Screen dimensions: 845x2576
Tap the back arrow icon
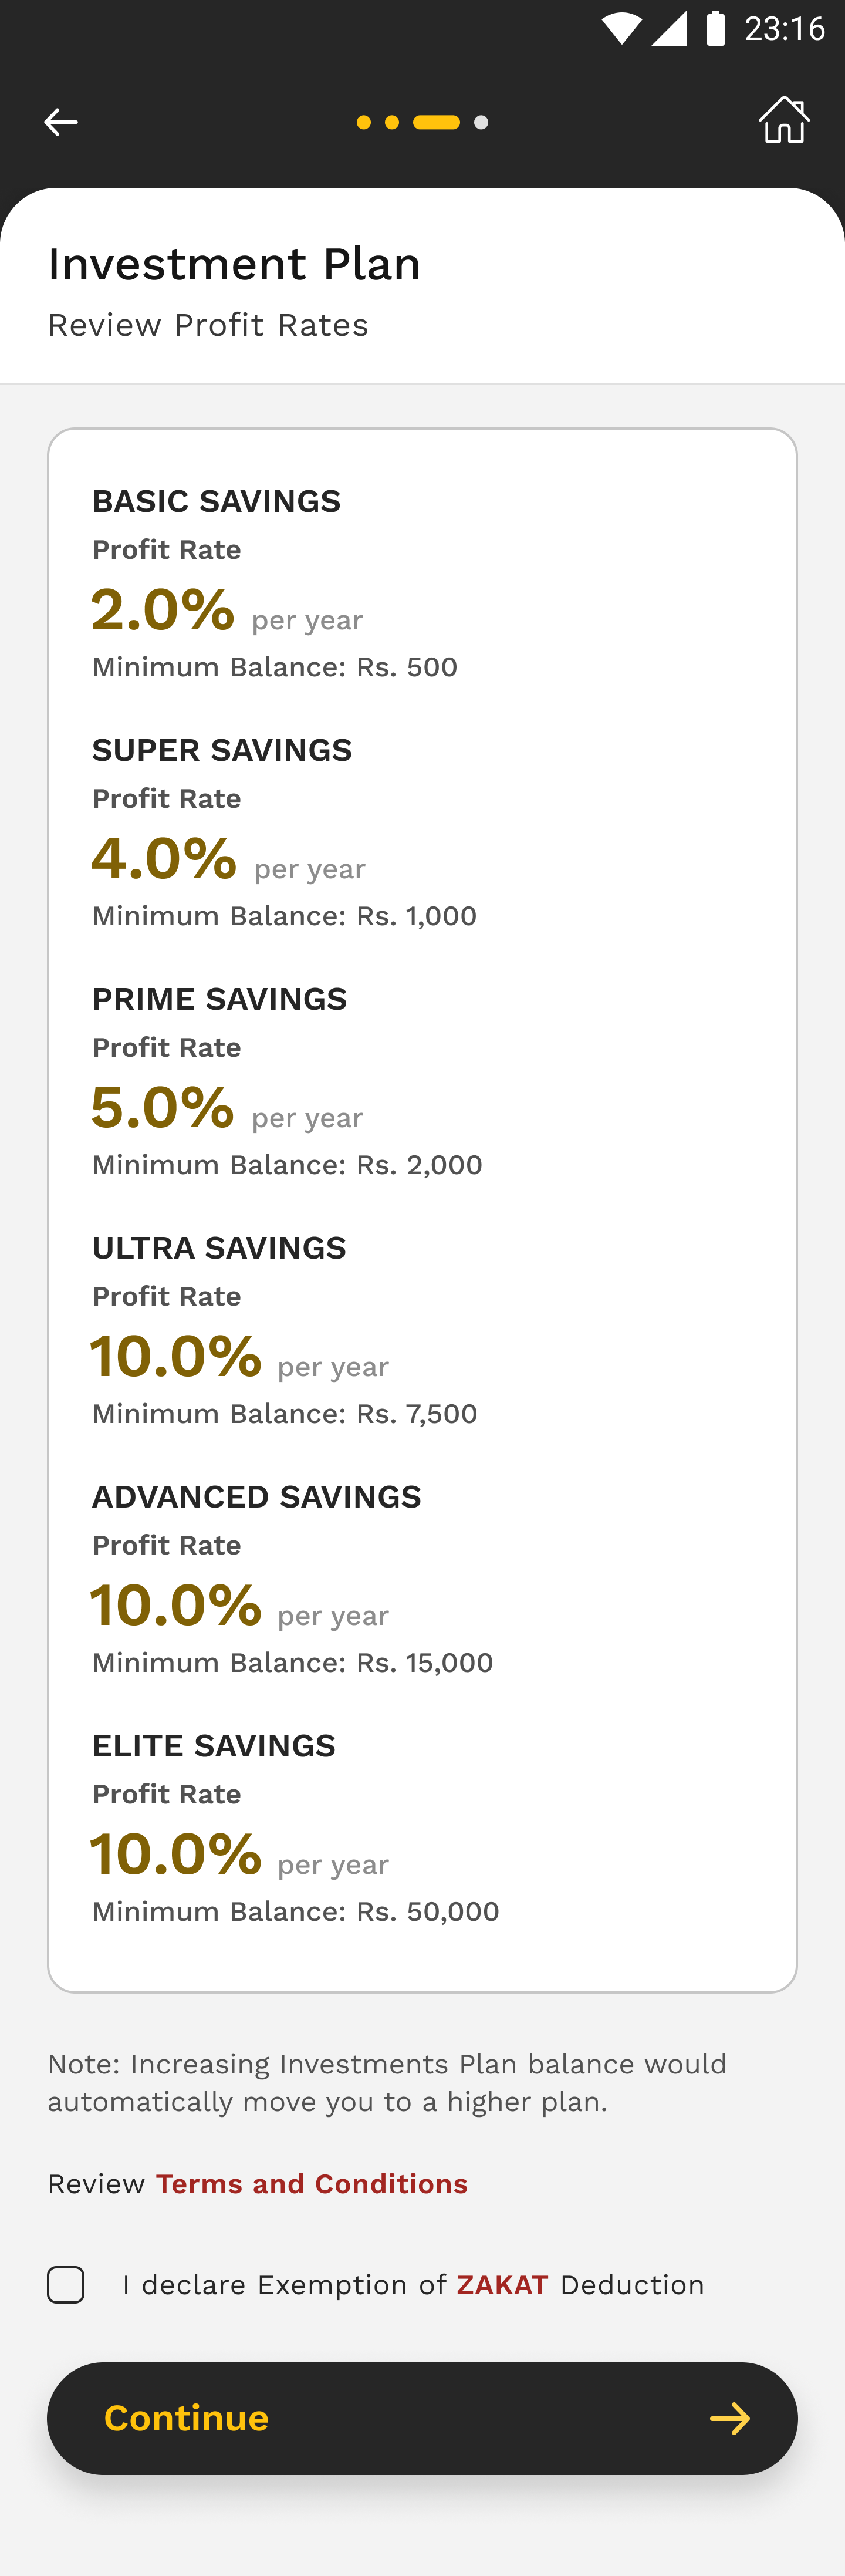(x=61, y=122)
